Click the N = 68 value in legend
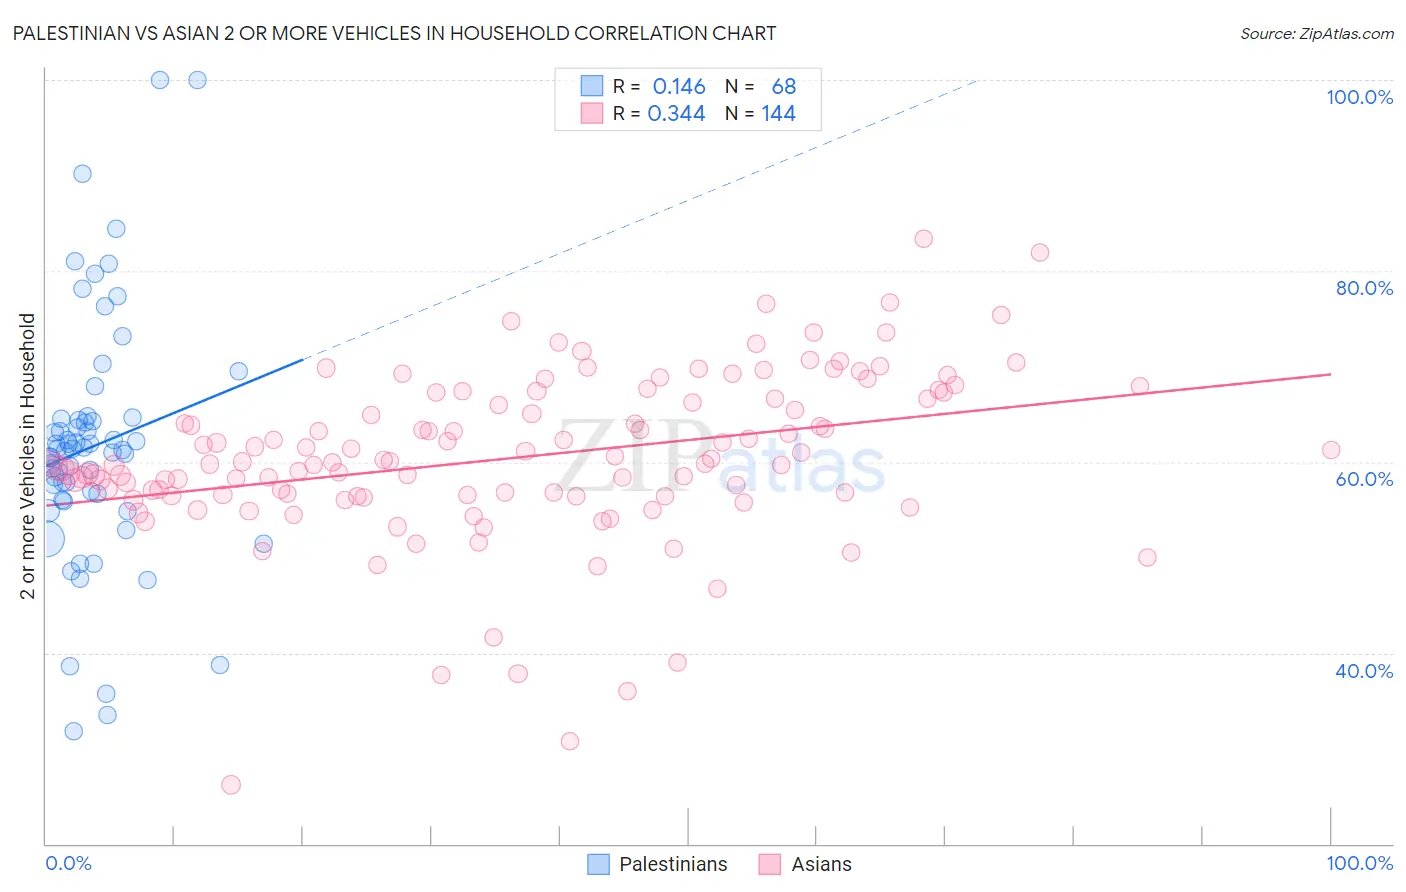The image size is (1406, 892). pyautogui.click(x=760, y=86)
